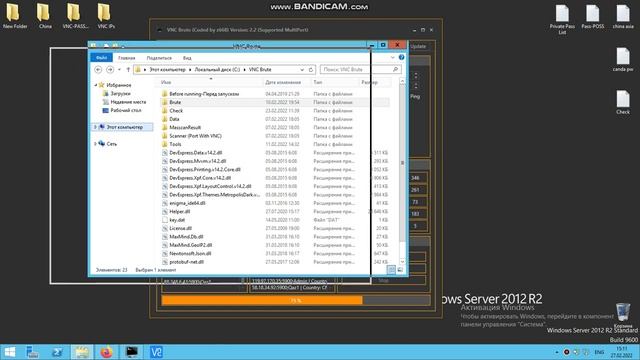Select the Tools folder
This screenshot has width=640, height=360.
(175, 144)
